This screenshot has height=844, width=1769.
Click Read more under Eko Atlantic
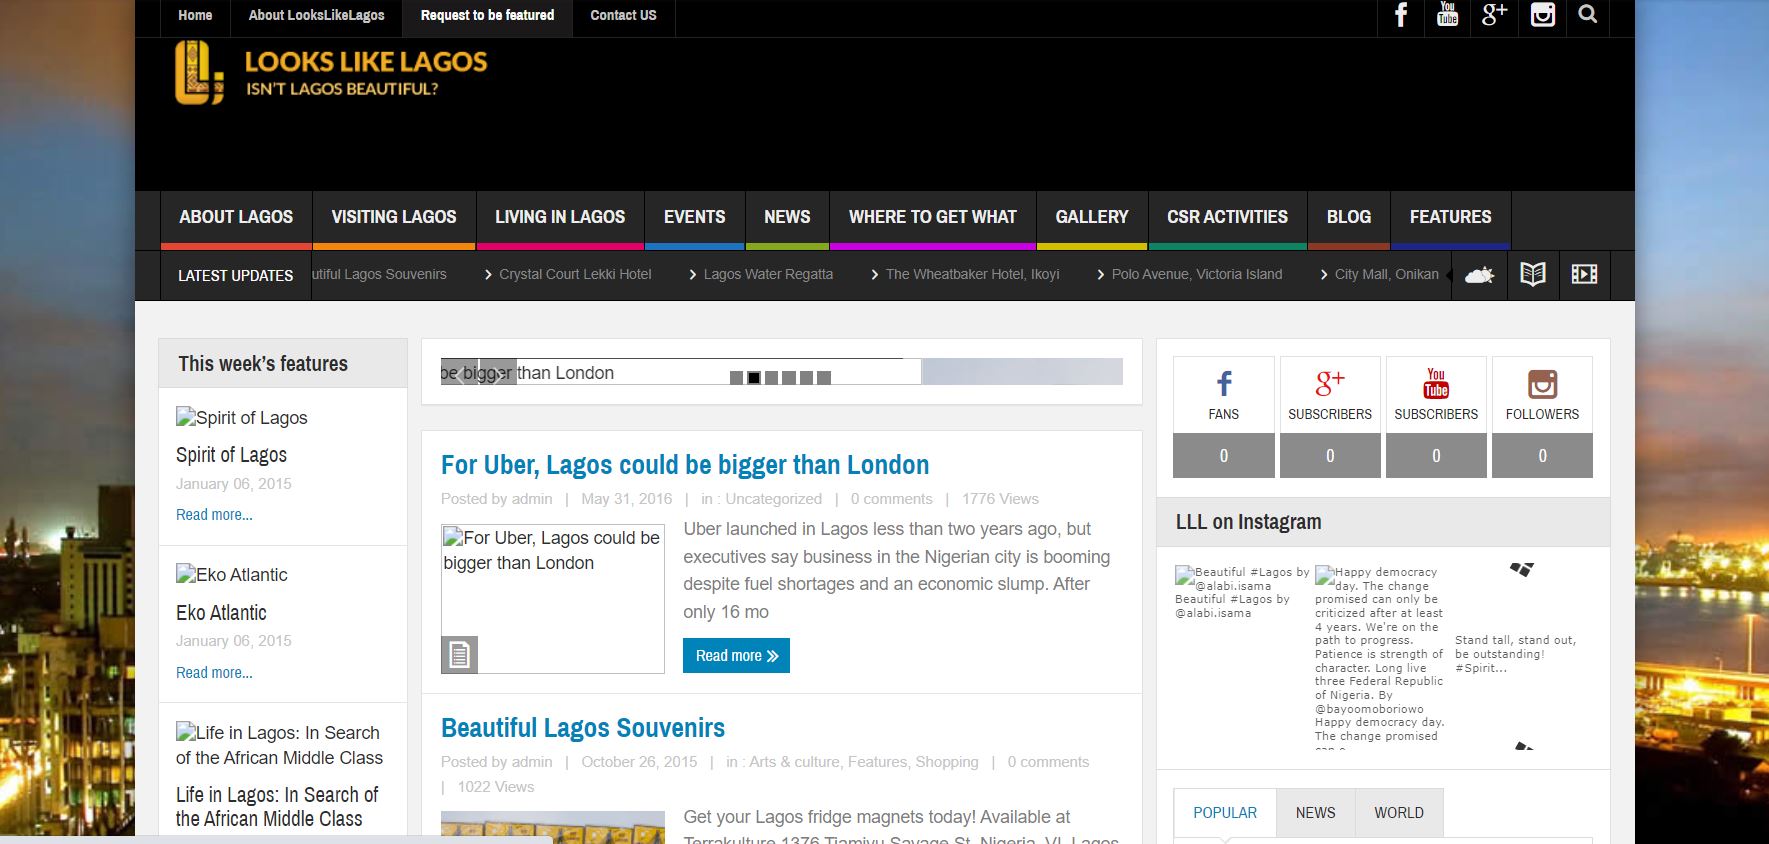point(214,673)
